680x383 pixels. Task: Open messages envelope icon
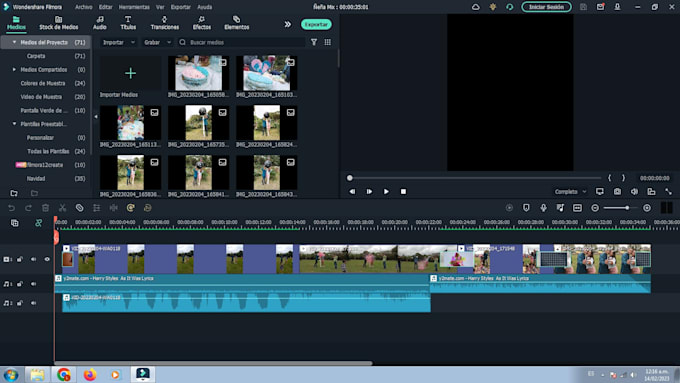[x=600, y=7]
